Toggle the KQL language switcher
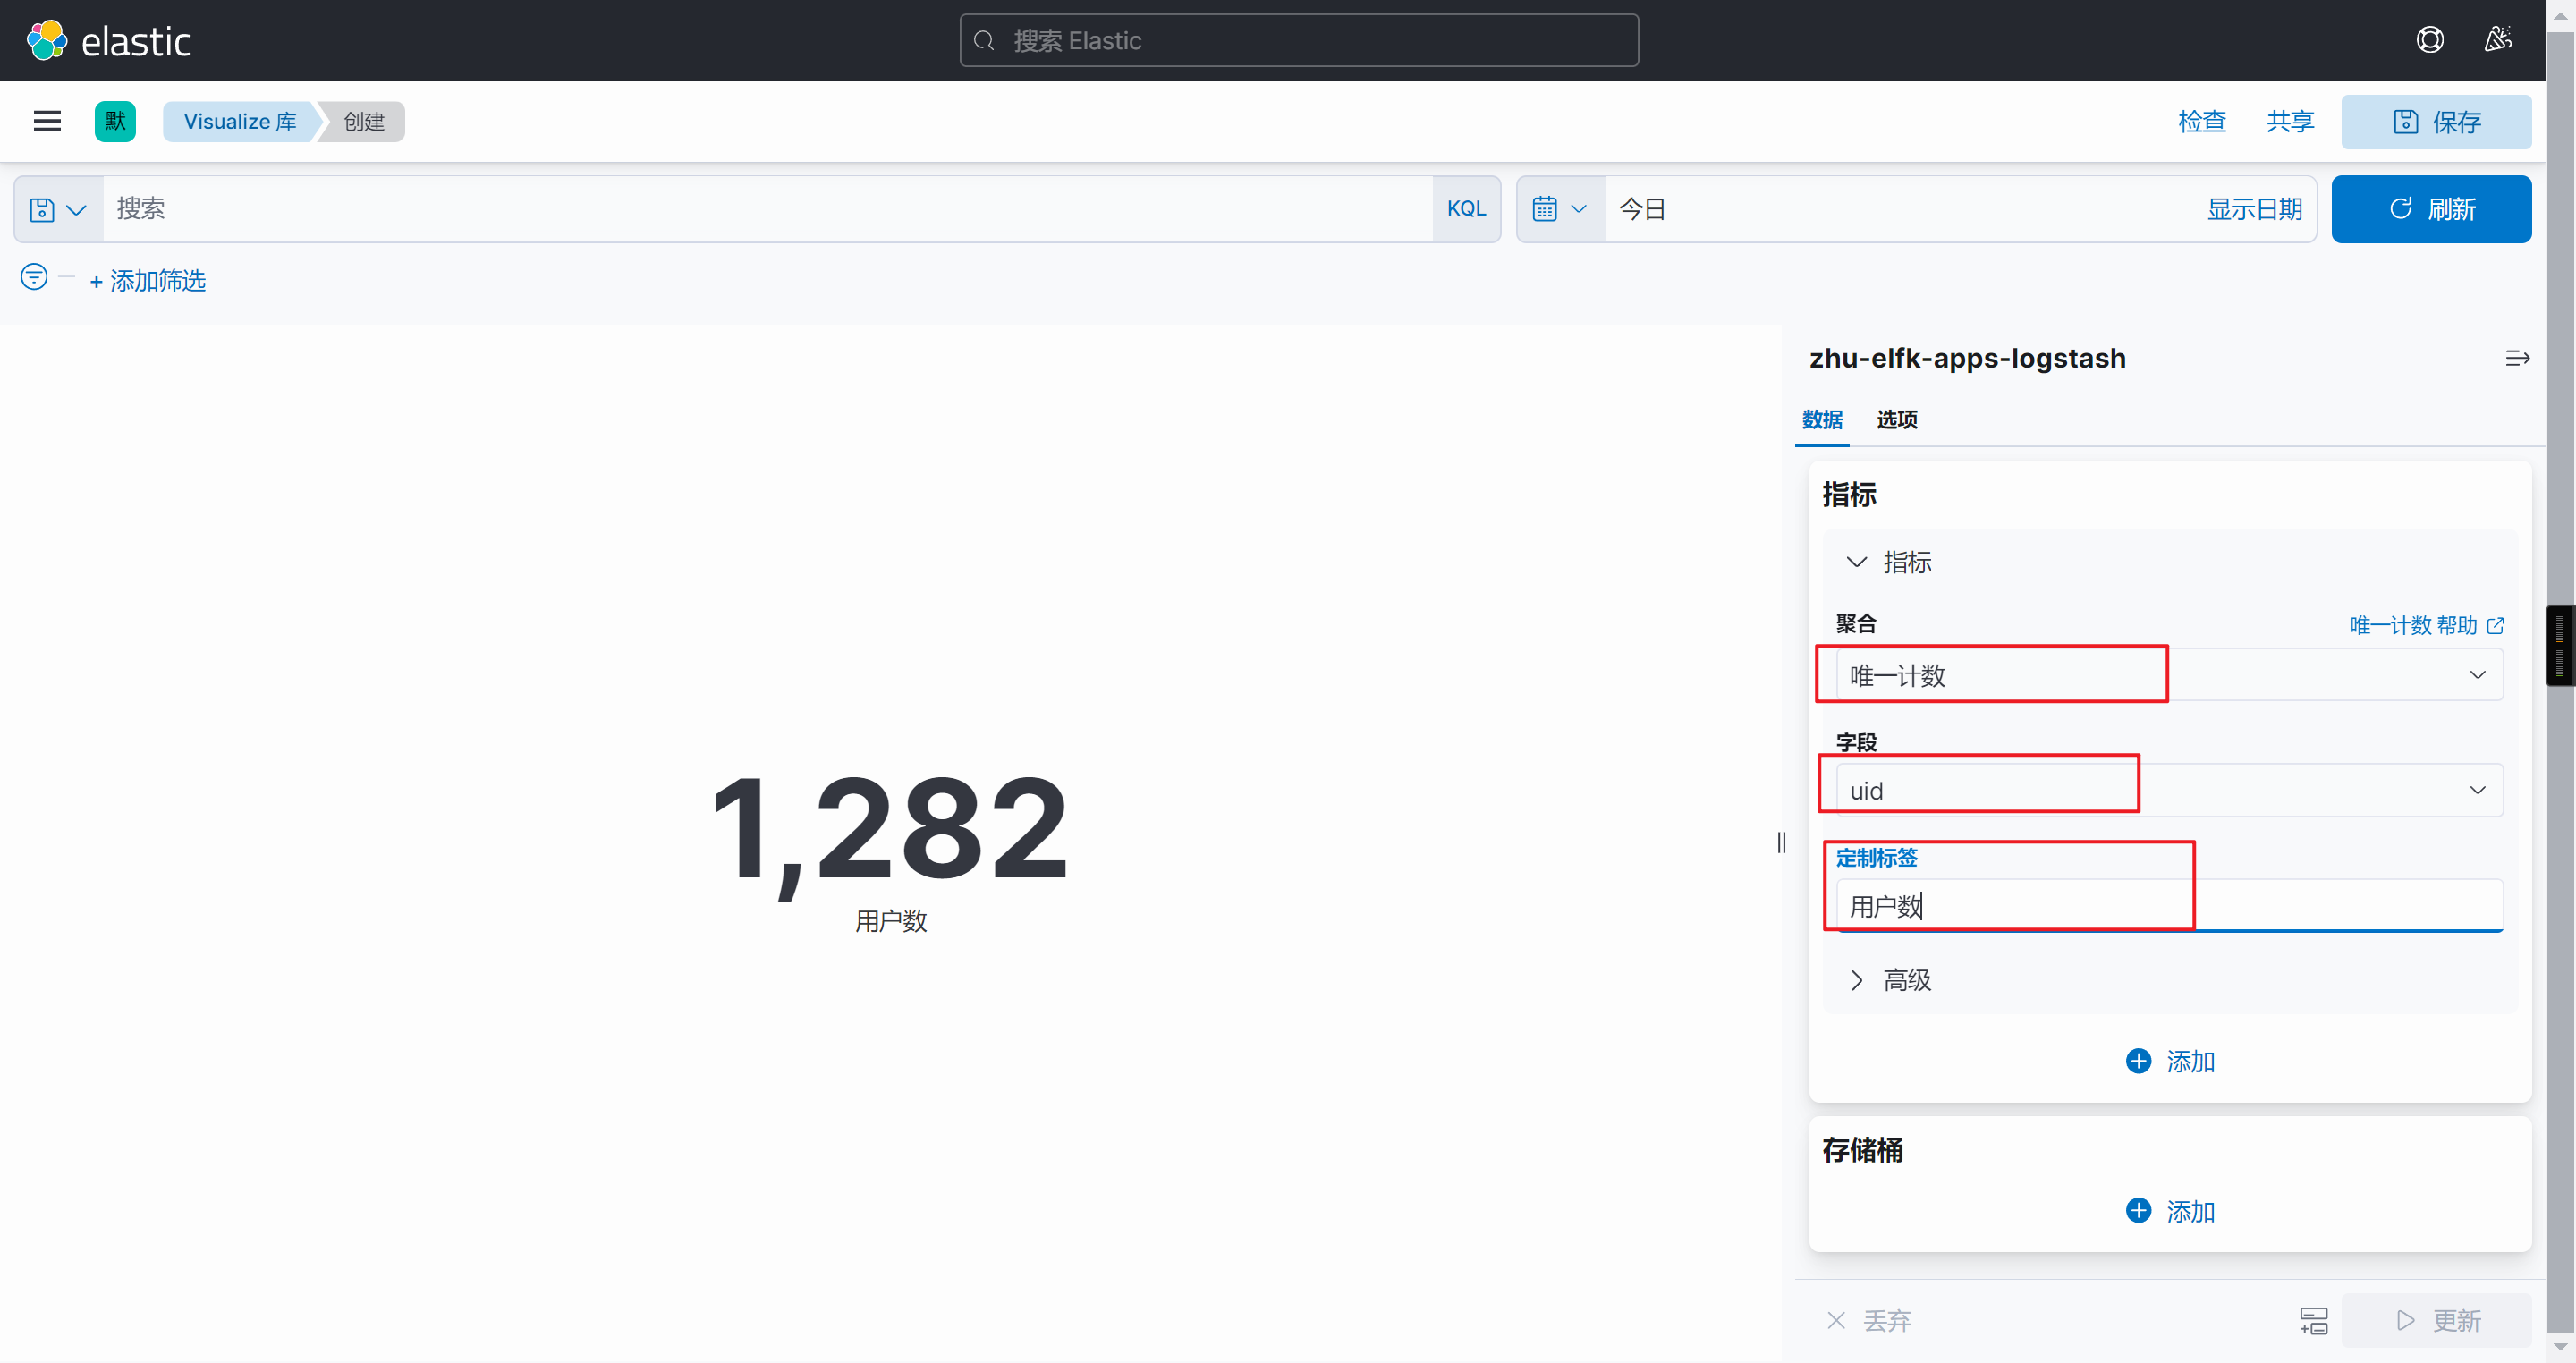This screenshot has height=1363, width=2576. (1466, 209)
